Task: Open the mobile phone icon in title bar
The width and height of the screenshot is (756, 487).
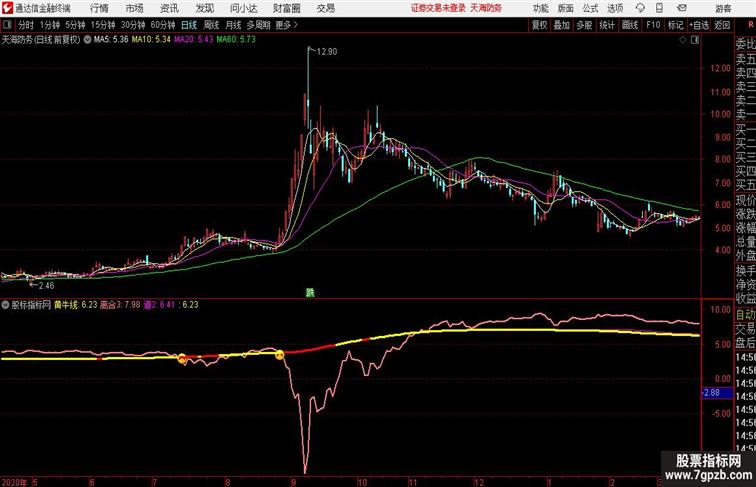Action: [x=660, y=8]
